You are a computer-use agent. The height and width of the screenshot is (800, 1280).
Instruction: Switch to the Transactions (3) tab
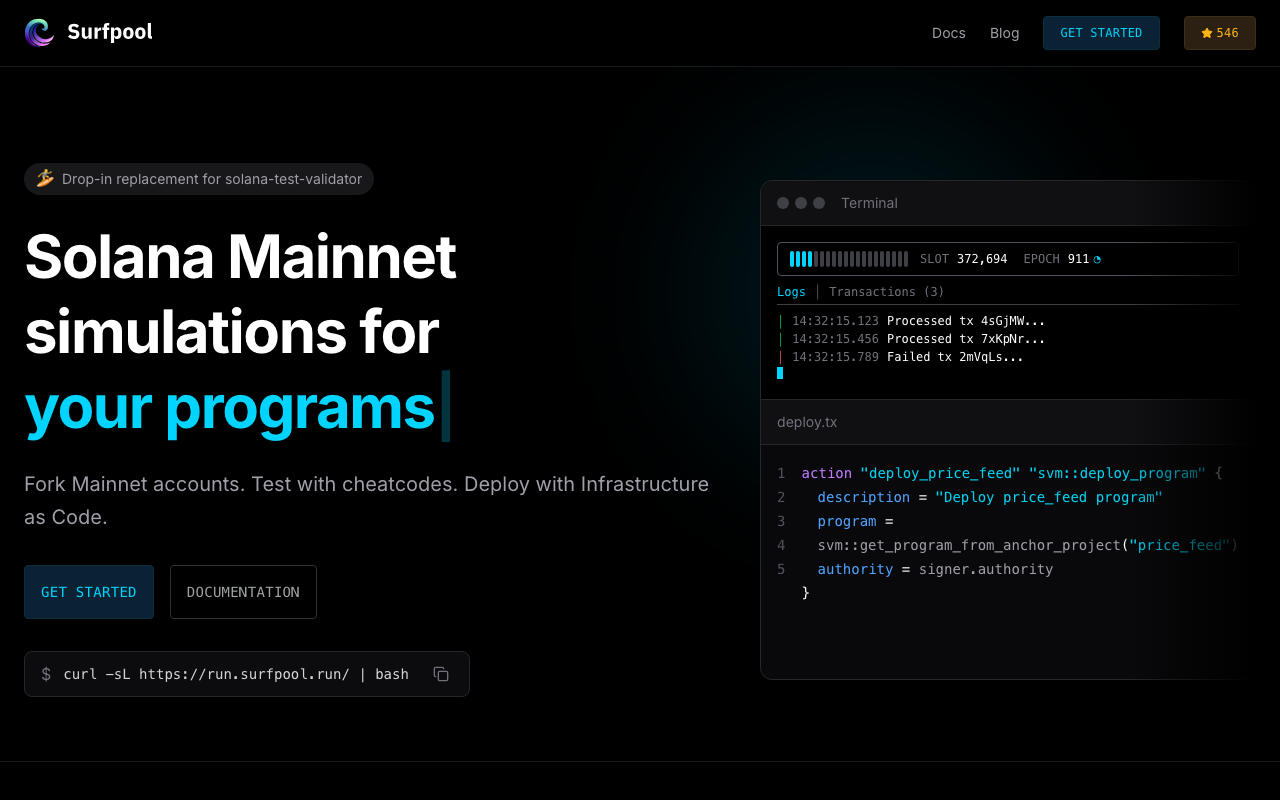click(x=887, y=292)
